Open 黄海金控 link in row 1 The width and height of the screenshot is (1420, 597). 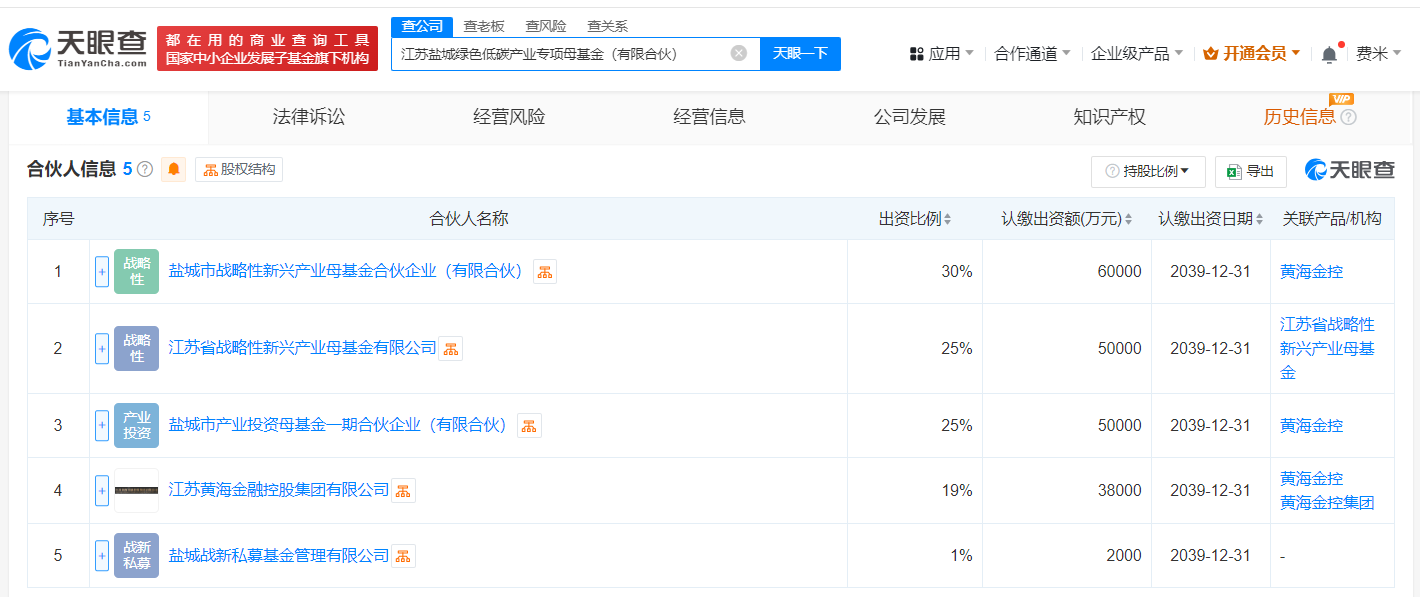[1312, 271]
